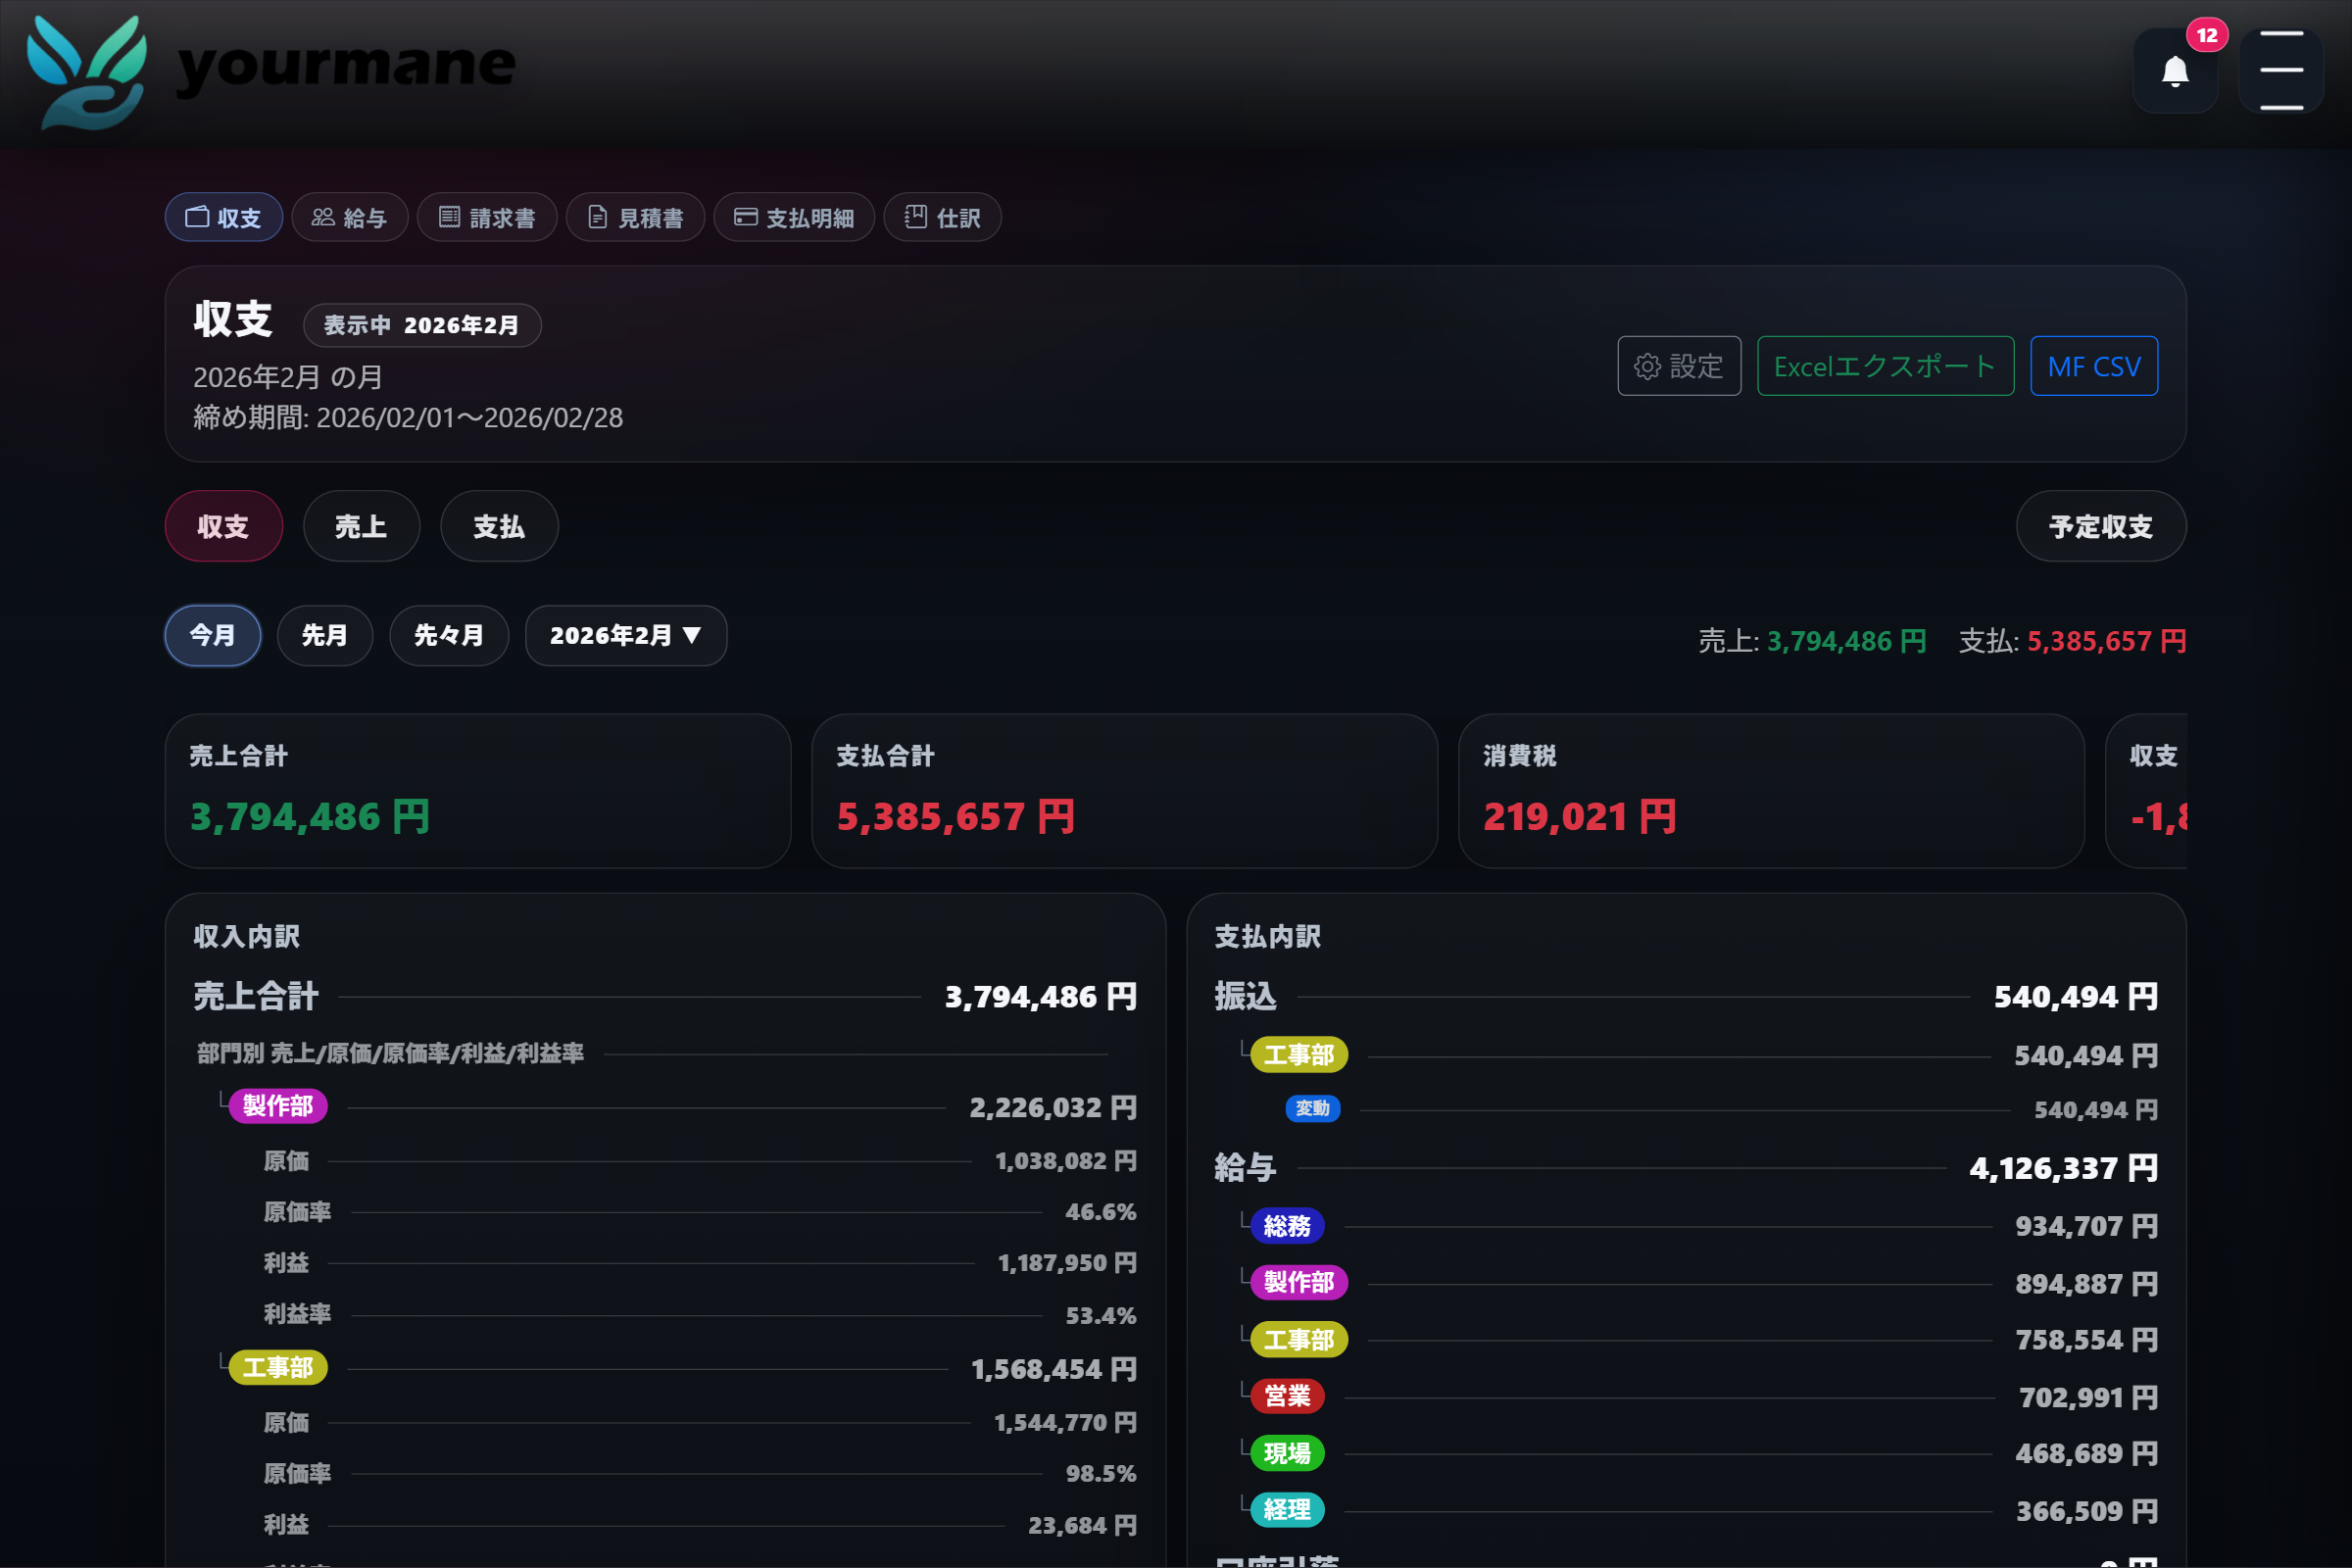Expand 製作部 department in income breakdown
Image resolution: width=2352 pixels, height=1568 pixels.
278,1106
